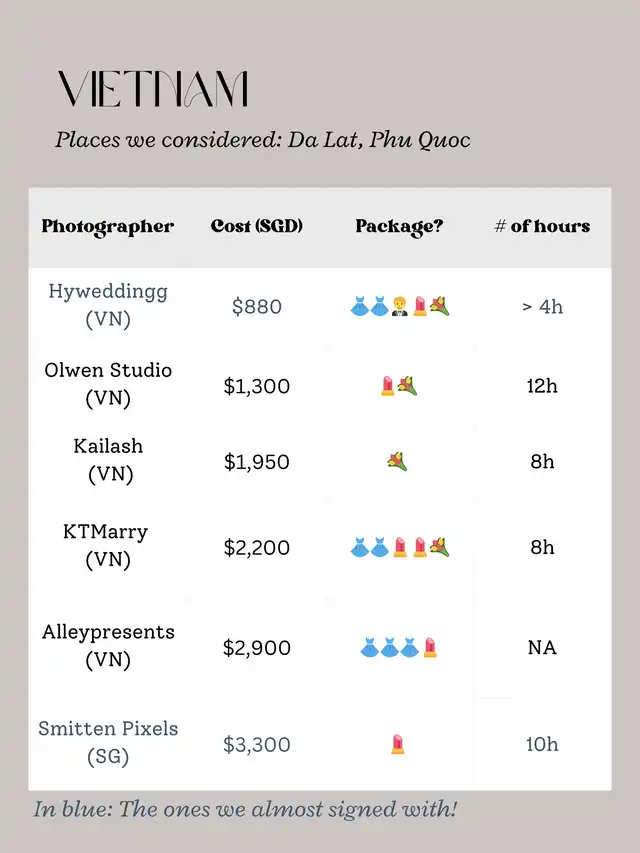Select the Package? column header
Screen dimensions: 640x853
click(399, 227)
